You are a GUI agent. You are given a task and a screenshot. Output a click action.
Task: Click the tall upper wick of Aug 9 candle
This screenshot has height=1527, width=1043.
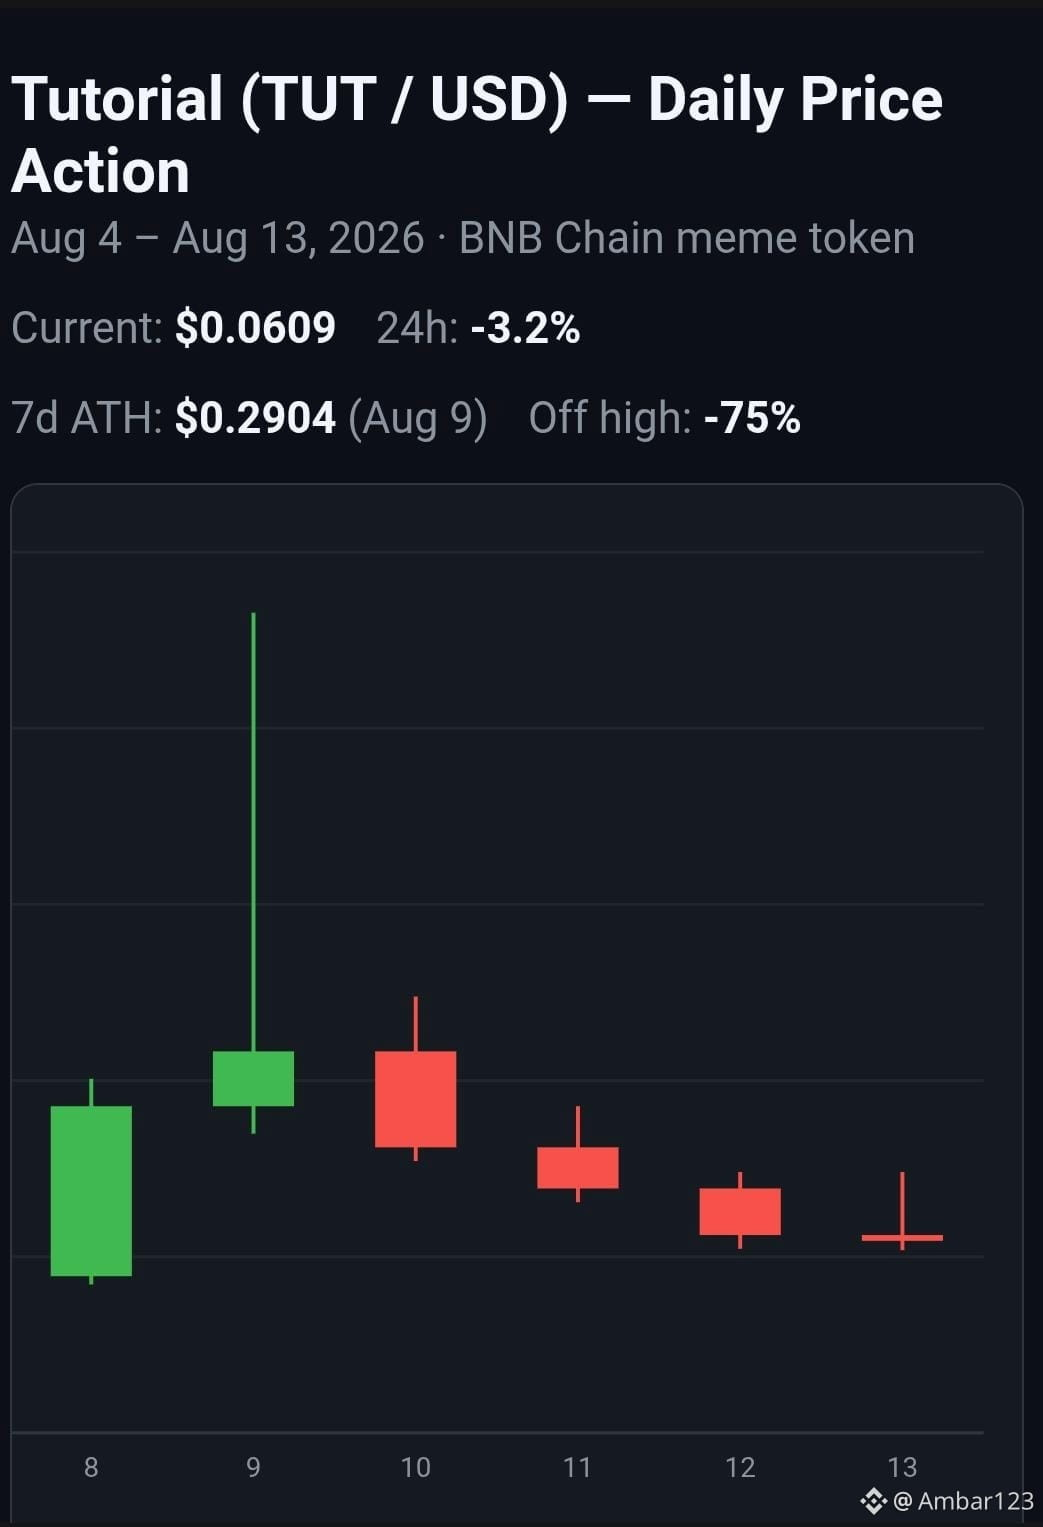(253, 831)
